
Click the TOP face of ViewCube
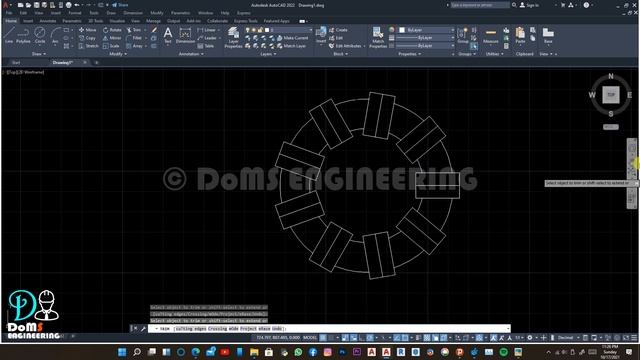click(x=611, y=95)
